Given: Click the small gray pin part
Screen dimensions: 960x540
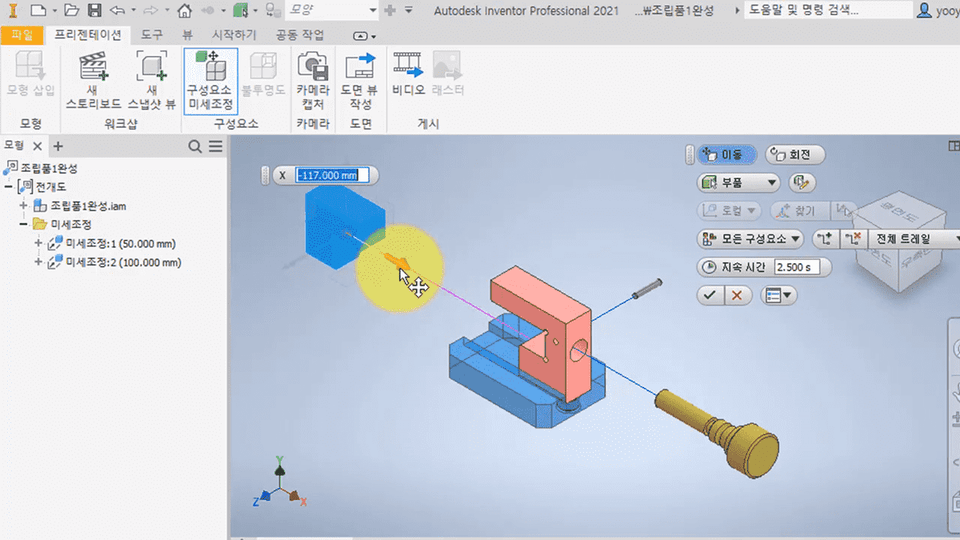Looking at the screenshot, I should (x=647, y=289).
